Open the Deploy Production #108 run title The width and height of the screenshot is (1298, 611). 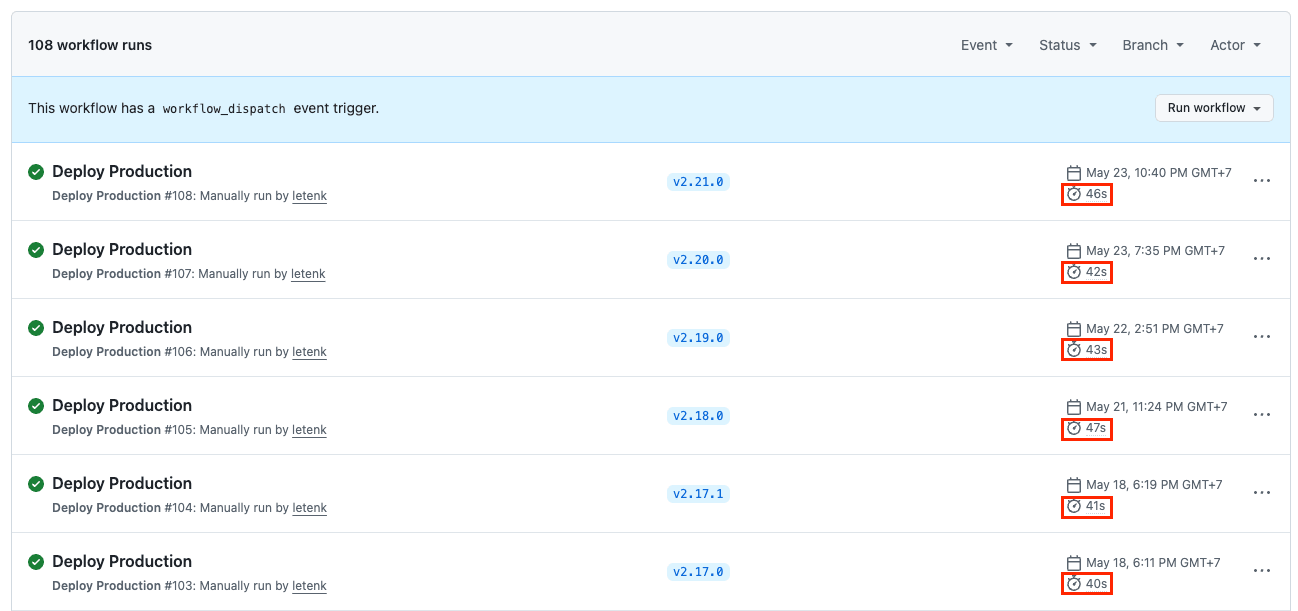122,171
